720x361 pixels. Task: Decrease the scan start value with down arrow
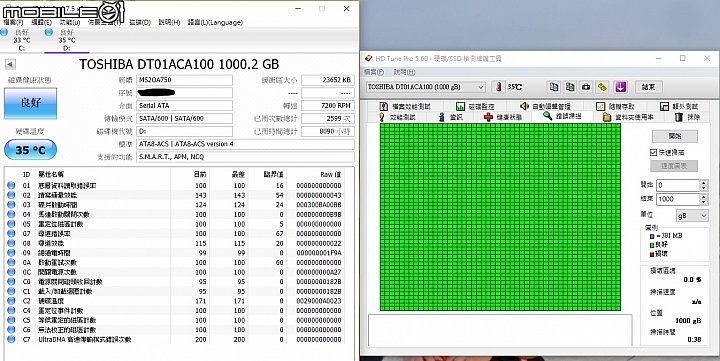point(704,188)
